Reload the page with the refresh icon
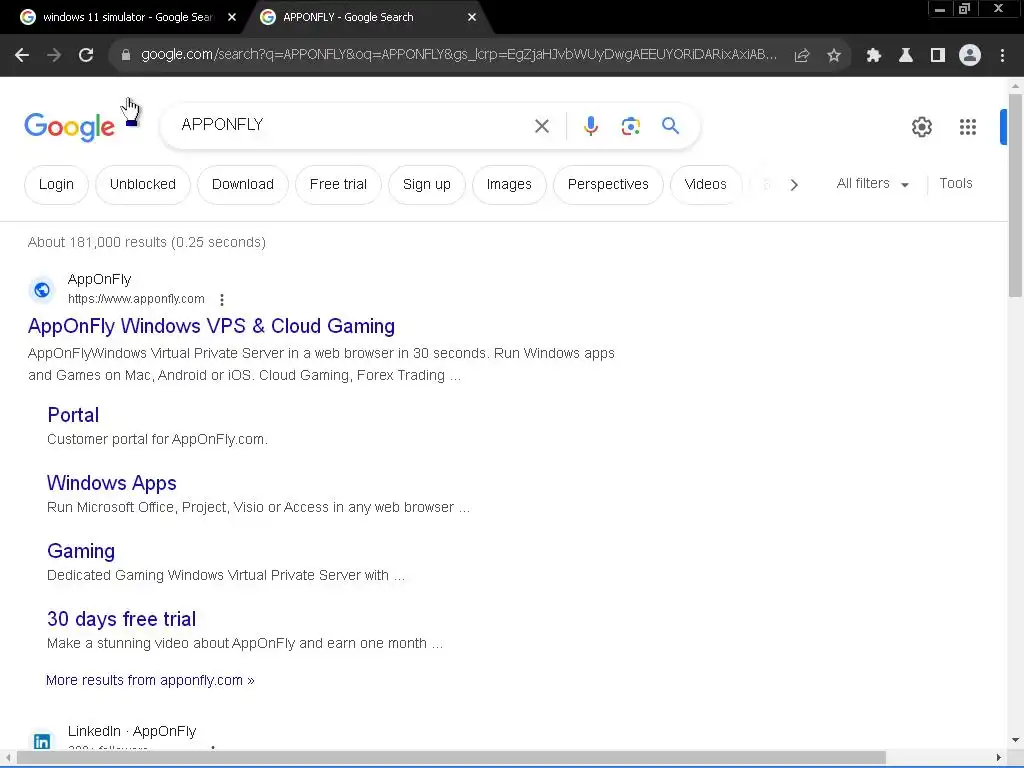 pos(86,56)
